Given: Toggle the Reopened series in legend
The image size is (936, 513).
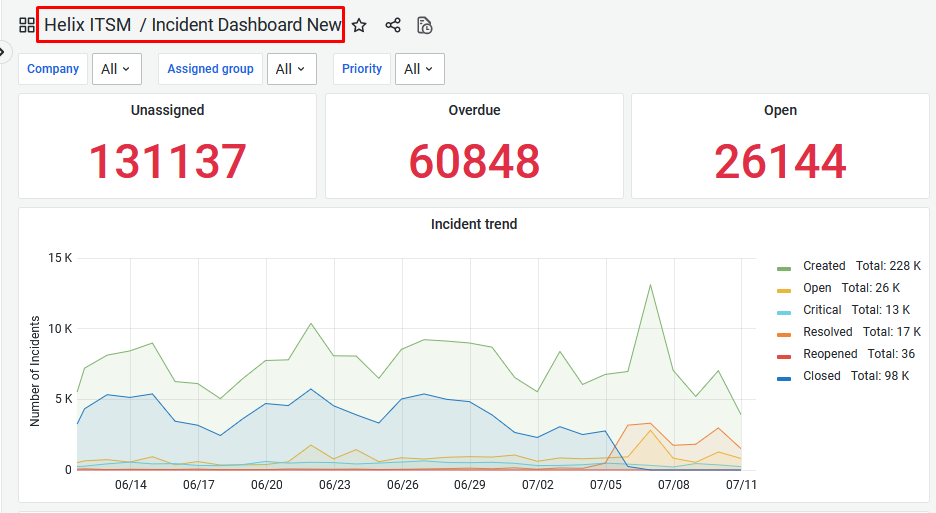Looking at the screenshot, I should pos(830,354).
